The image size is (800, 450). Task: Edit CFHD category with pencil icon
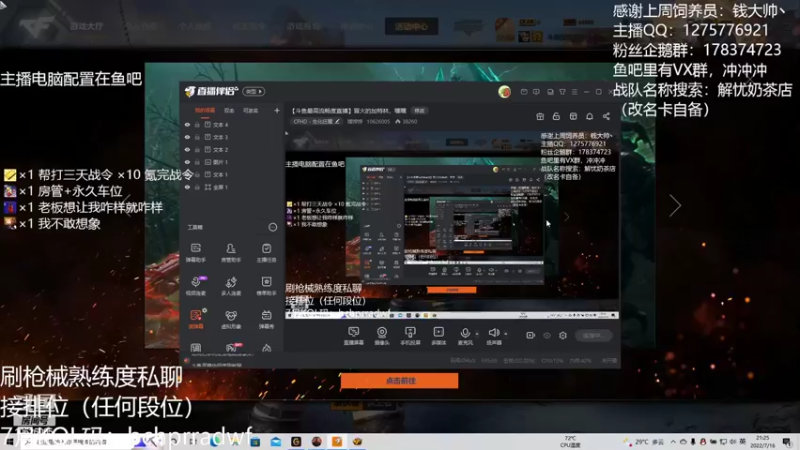(x=337, y=121)
